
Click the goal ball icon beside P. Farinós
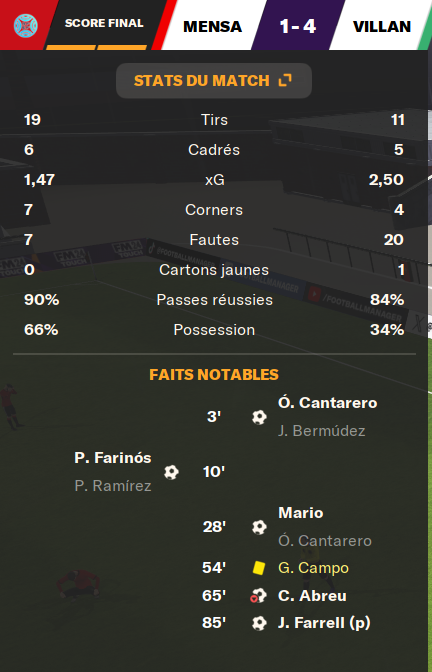171,472
